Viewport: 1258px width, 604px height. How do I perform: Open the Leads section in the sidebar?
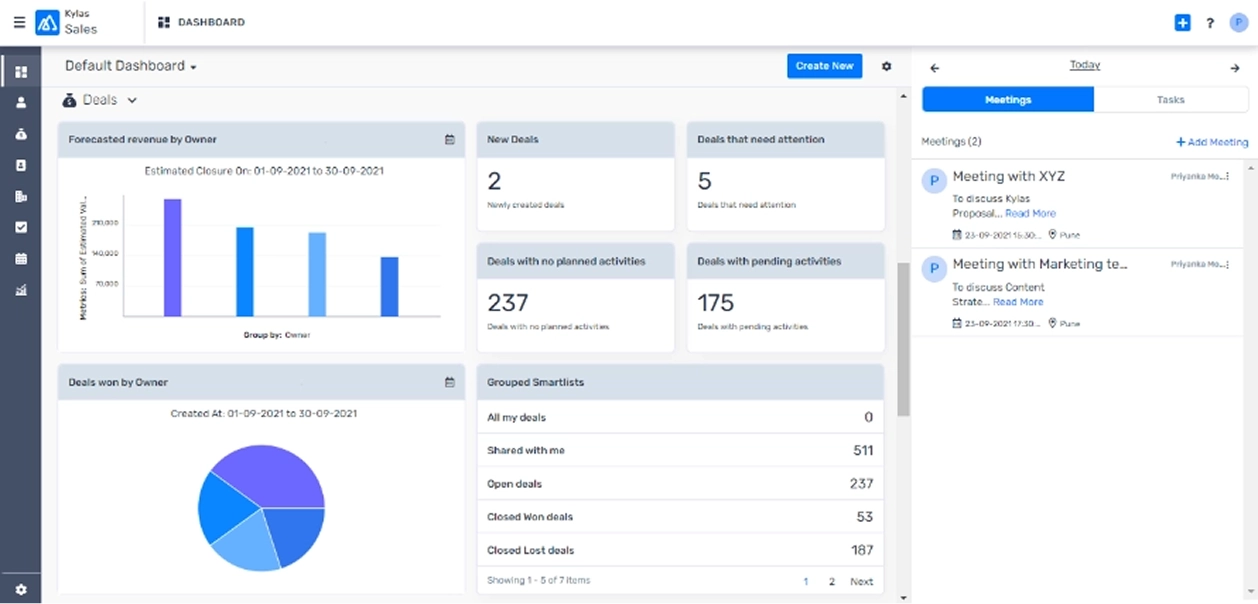coord(20,102)
